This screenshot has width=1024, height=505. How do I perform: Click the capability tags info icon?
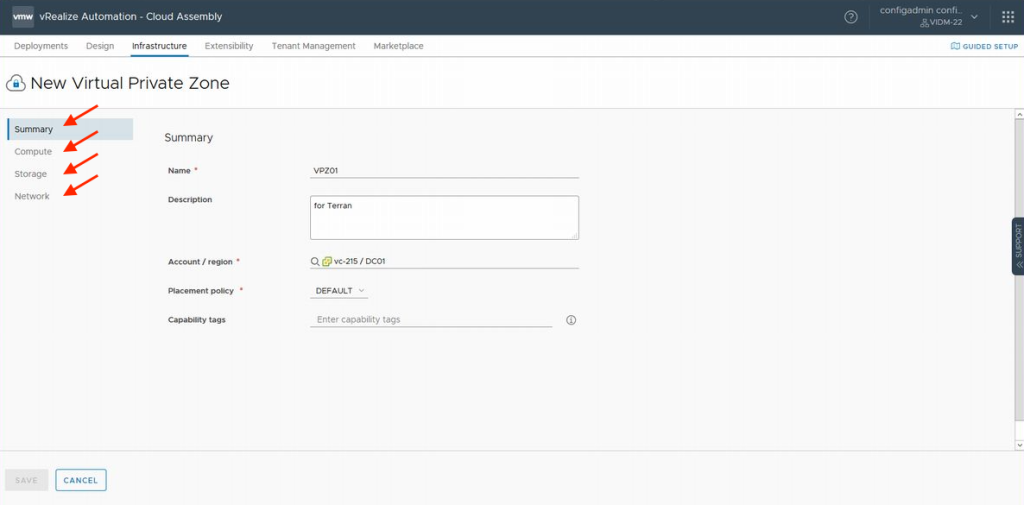pyautogui.click(x=571, y=320)
